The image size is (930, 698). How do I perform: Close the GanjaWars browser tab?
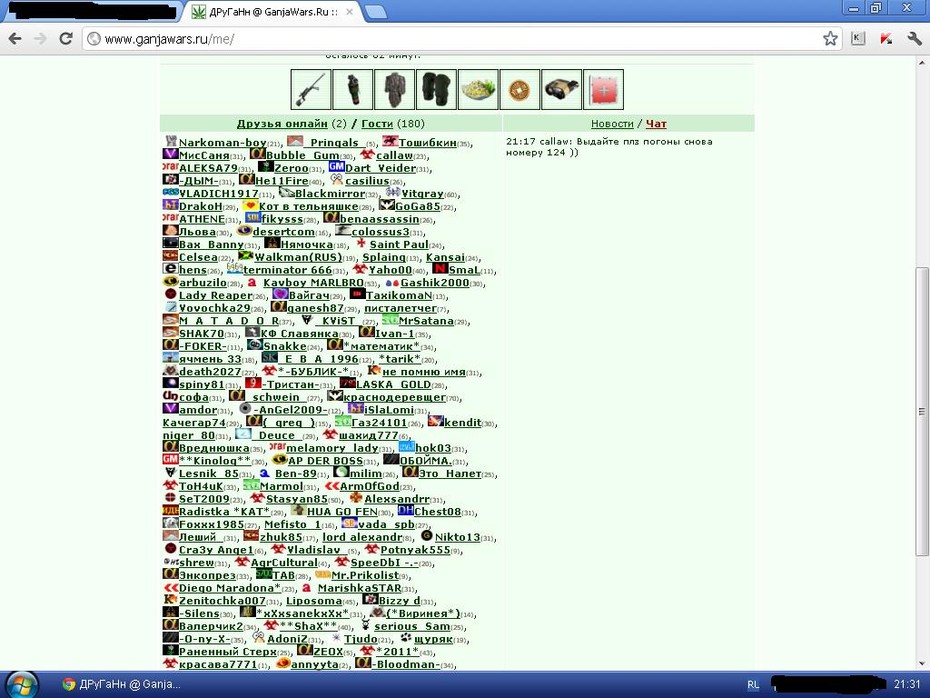pyautogui.click(x=350, y=12)
